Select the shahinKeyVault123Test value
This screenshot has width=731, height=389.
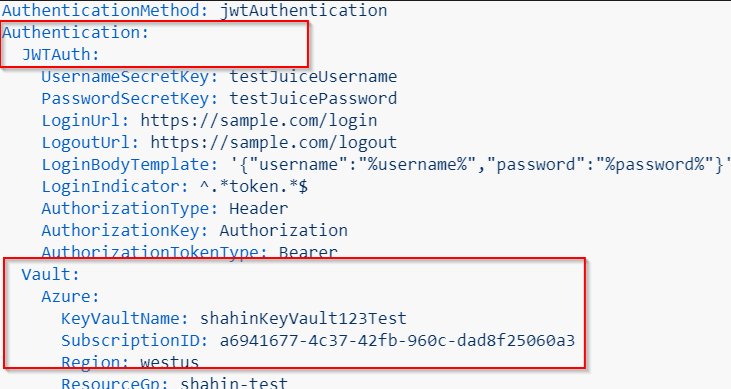click(x=303, y=318)
